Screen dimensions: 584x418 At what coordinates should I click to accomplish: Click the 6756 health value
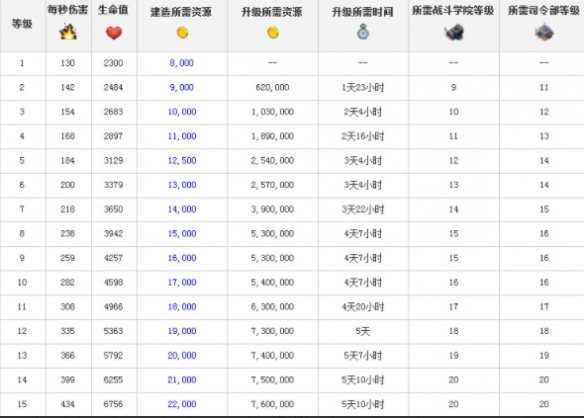coord(113,404)
